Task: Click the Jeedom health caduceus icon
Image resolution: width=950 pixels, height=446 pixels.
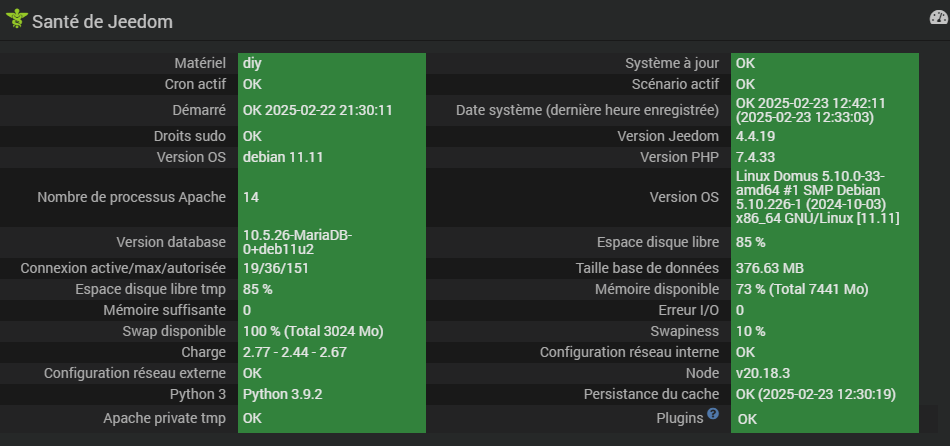Action: pos(16,19)
